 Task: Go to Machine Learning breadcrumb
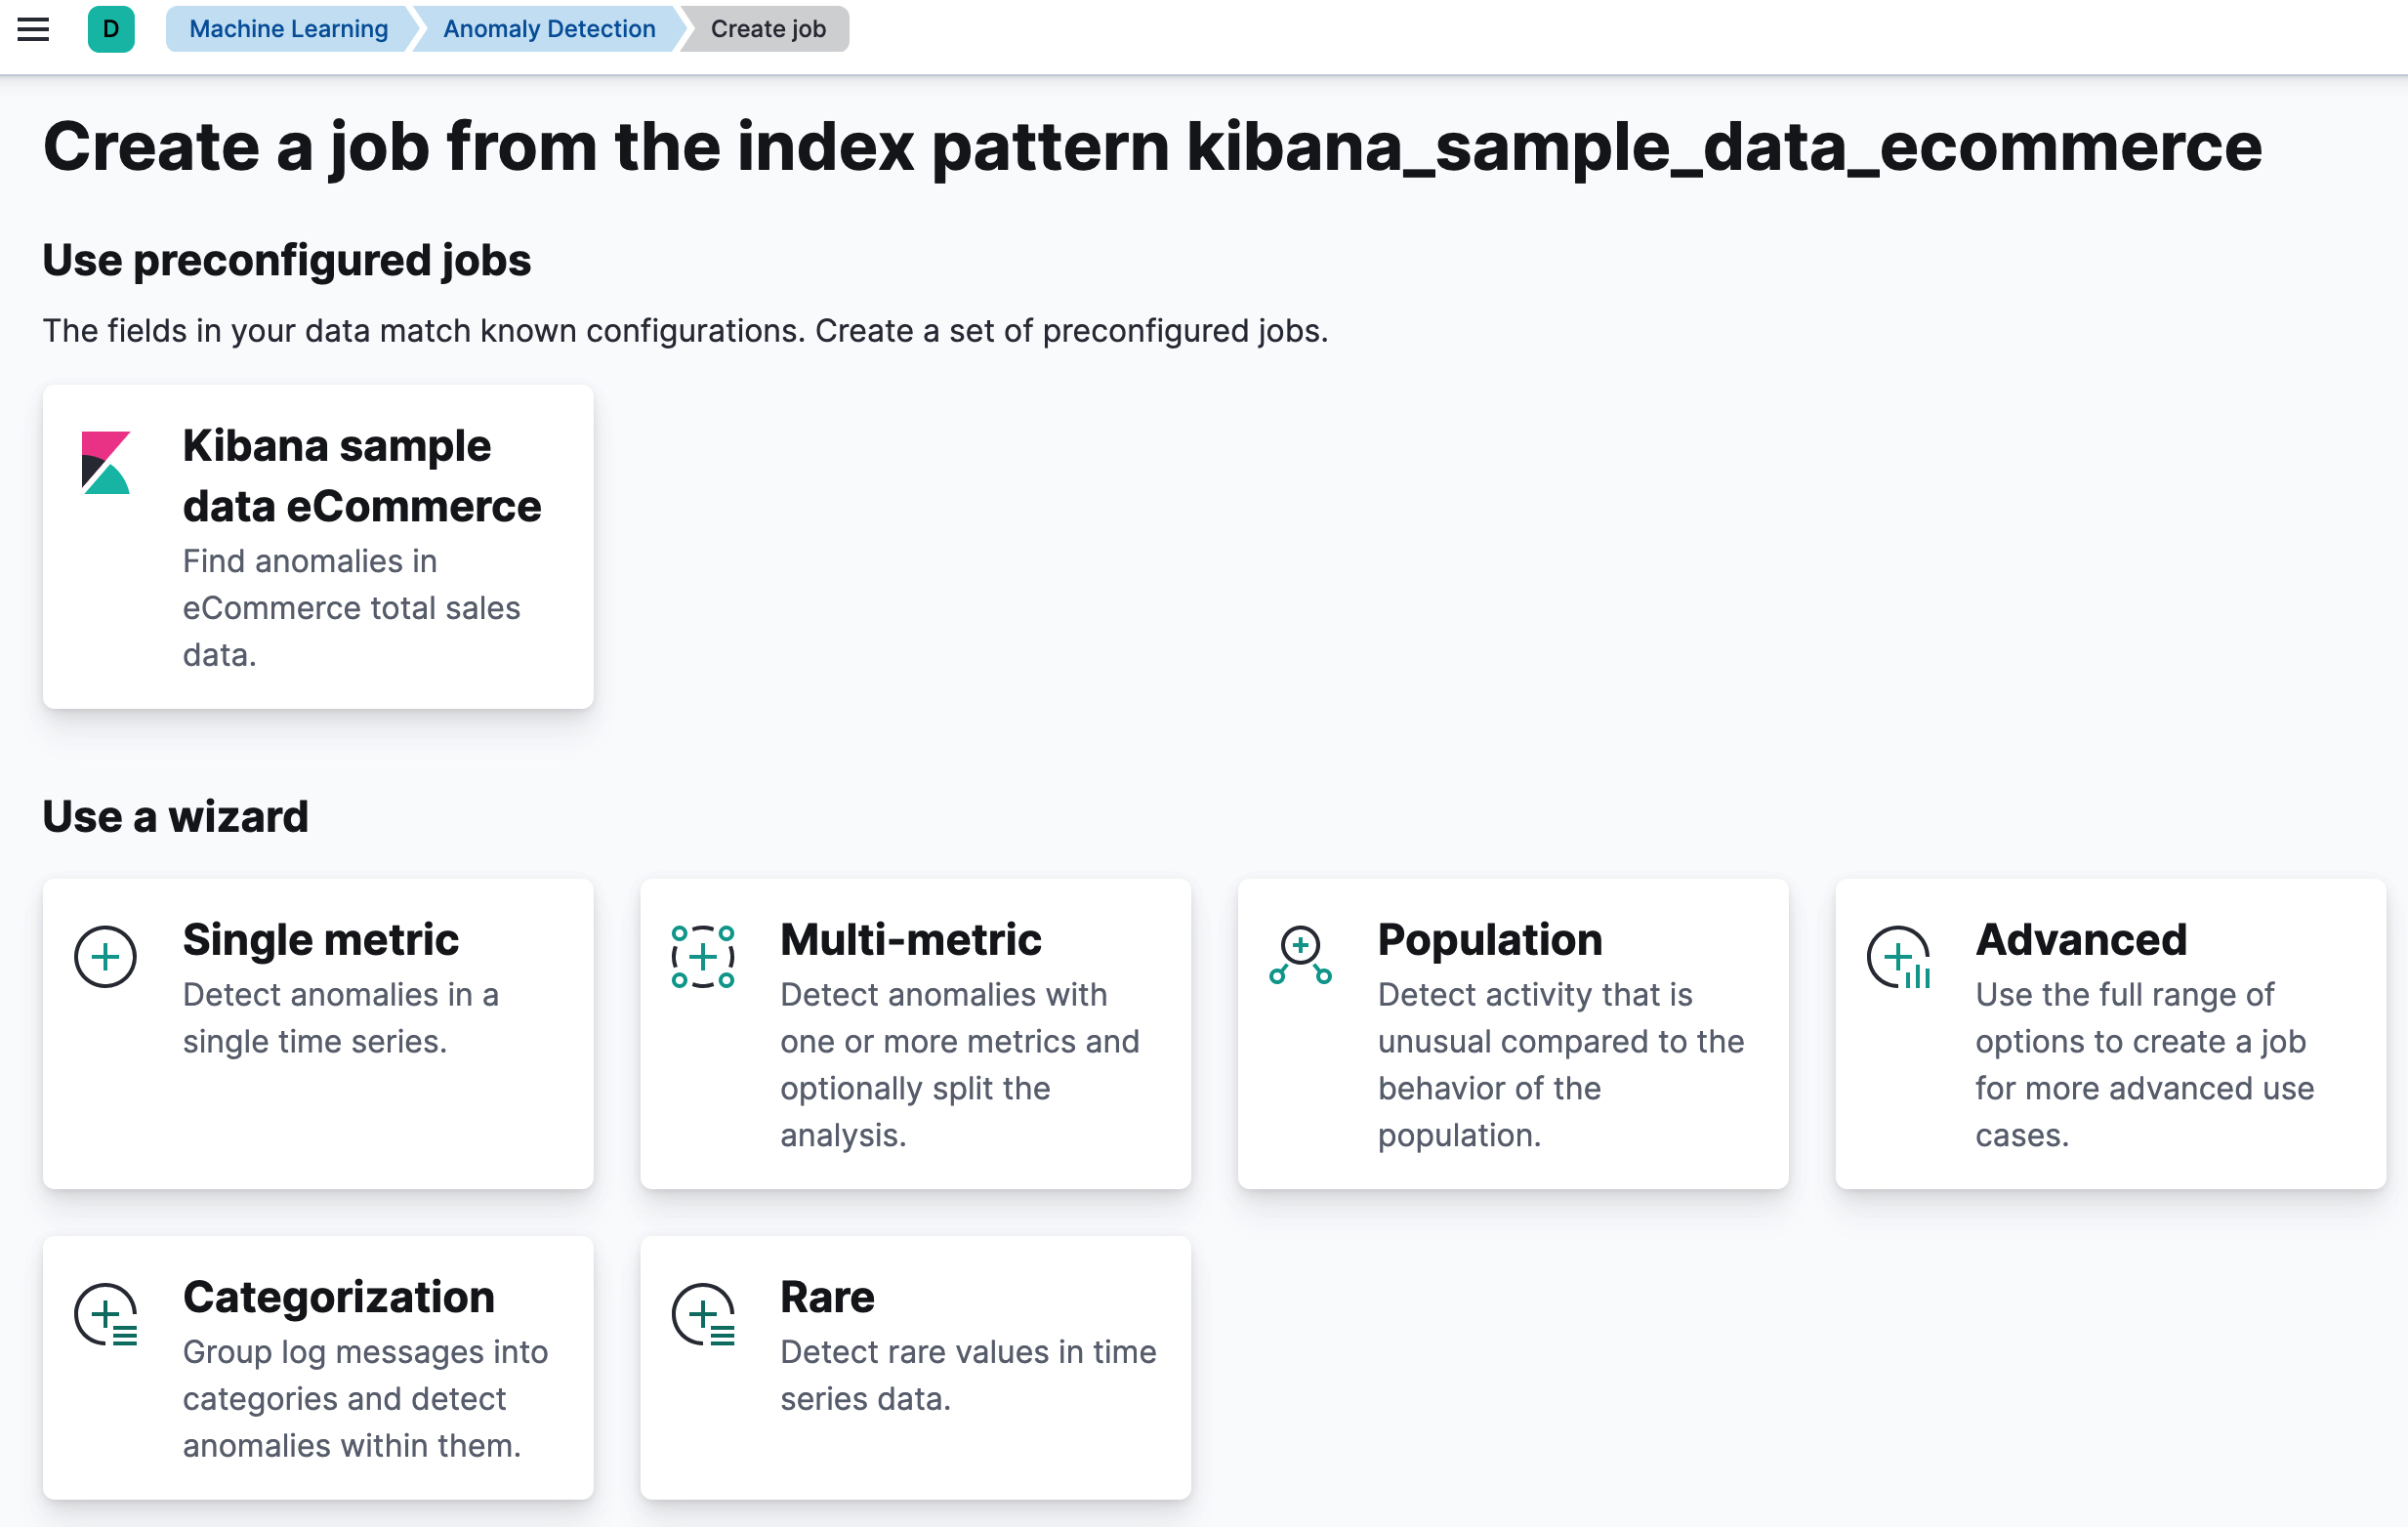pos(288,29)
